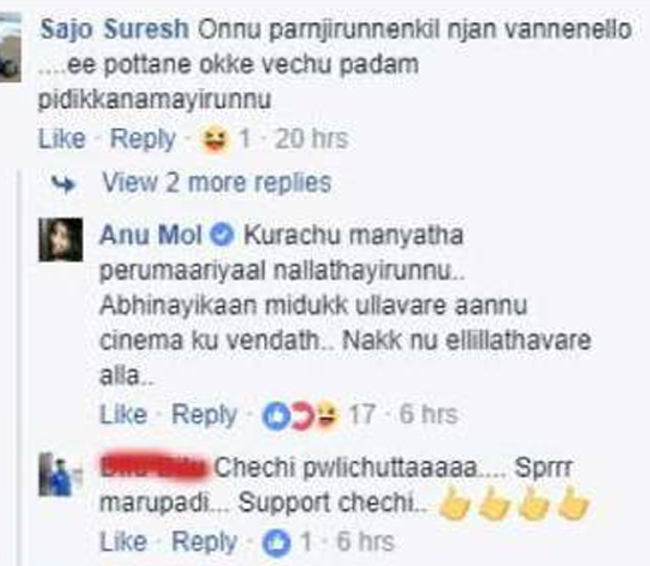Click the reply arrow icon beside View 2 more replies
The image size is (650, 566).
tap(63, 184)
